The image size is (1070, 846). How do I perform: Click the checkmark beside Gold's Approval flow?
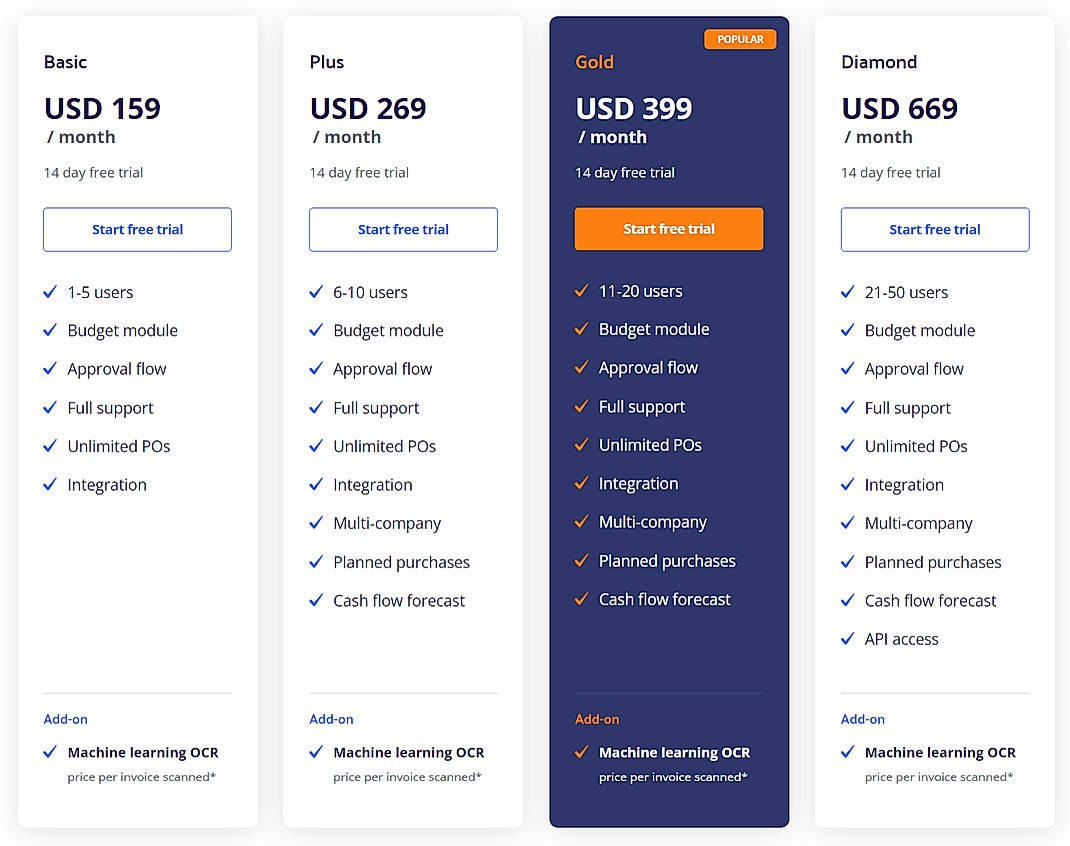(x=581, y=368)
